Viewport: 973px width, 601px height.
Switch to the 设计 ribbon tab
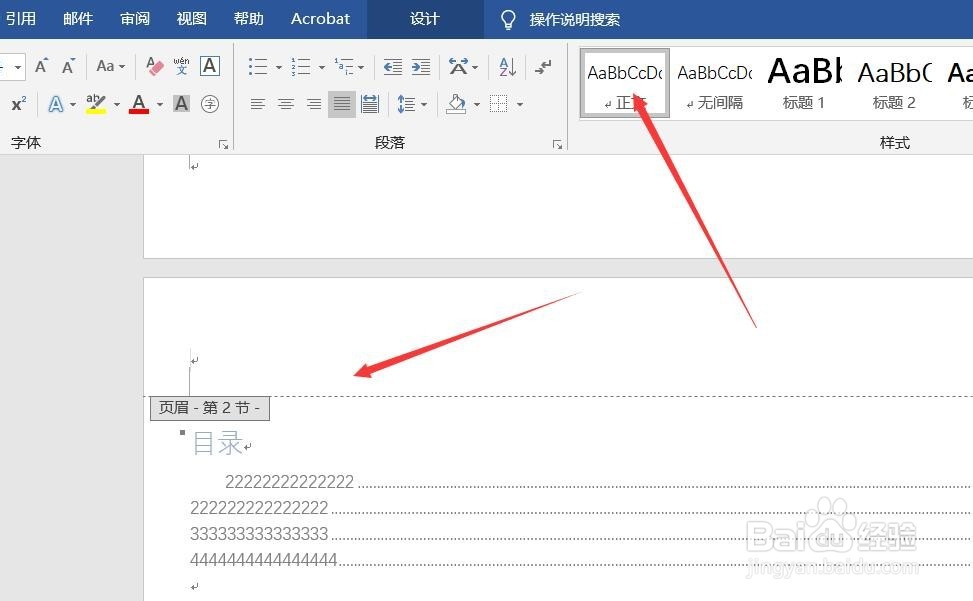point(424,18)
